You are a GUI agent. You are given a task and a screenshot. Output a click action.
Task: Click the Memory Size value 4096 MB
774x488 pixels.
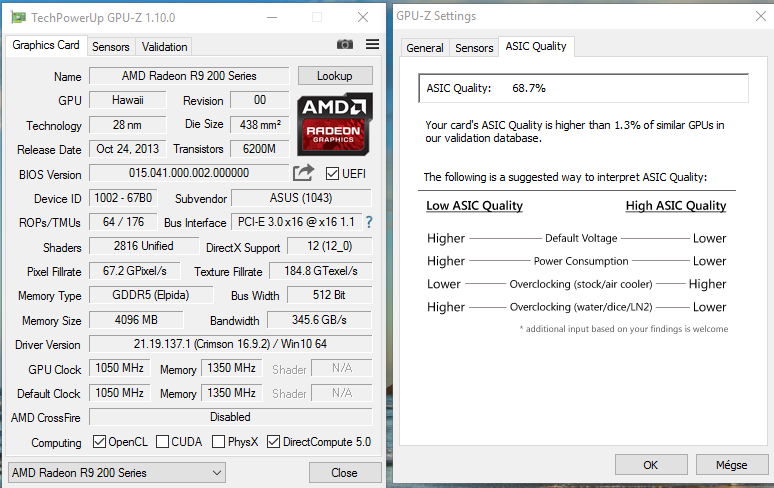pos(136,320)
